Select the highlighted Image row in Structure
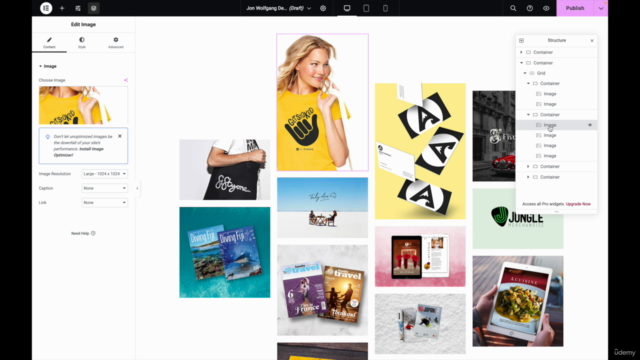This screenshot has height=360, width=640. coord(557,125)
